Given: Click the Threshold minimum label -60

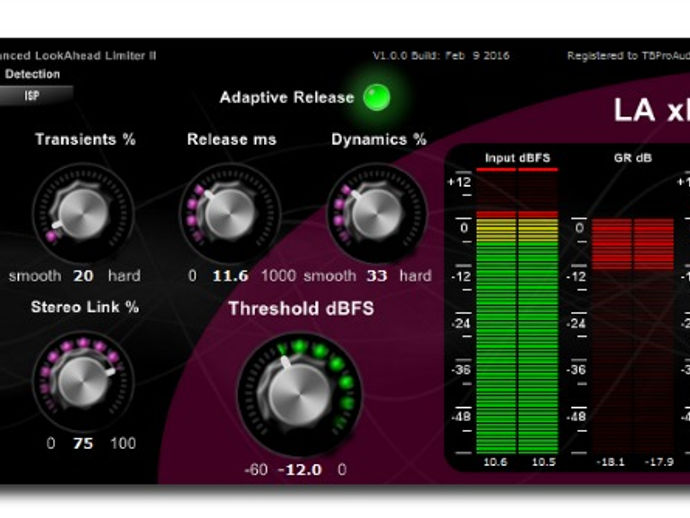Looking at the screenshot, I should [256, 470].
